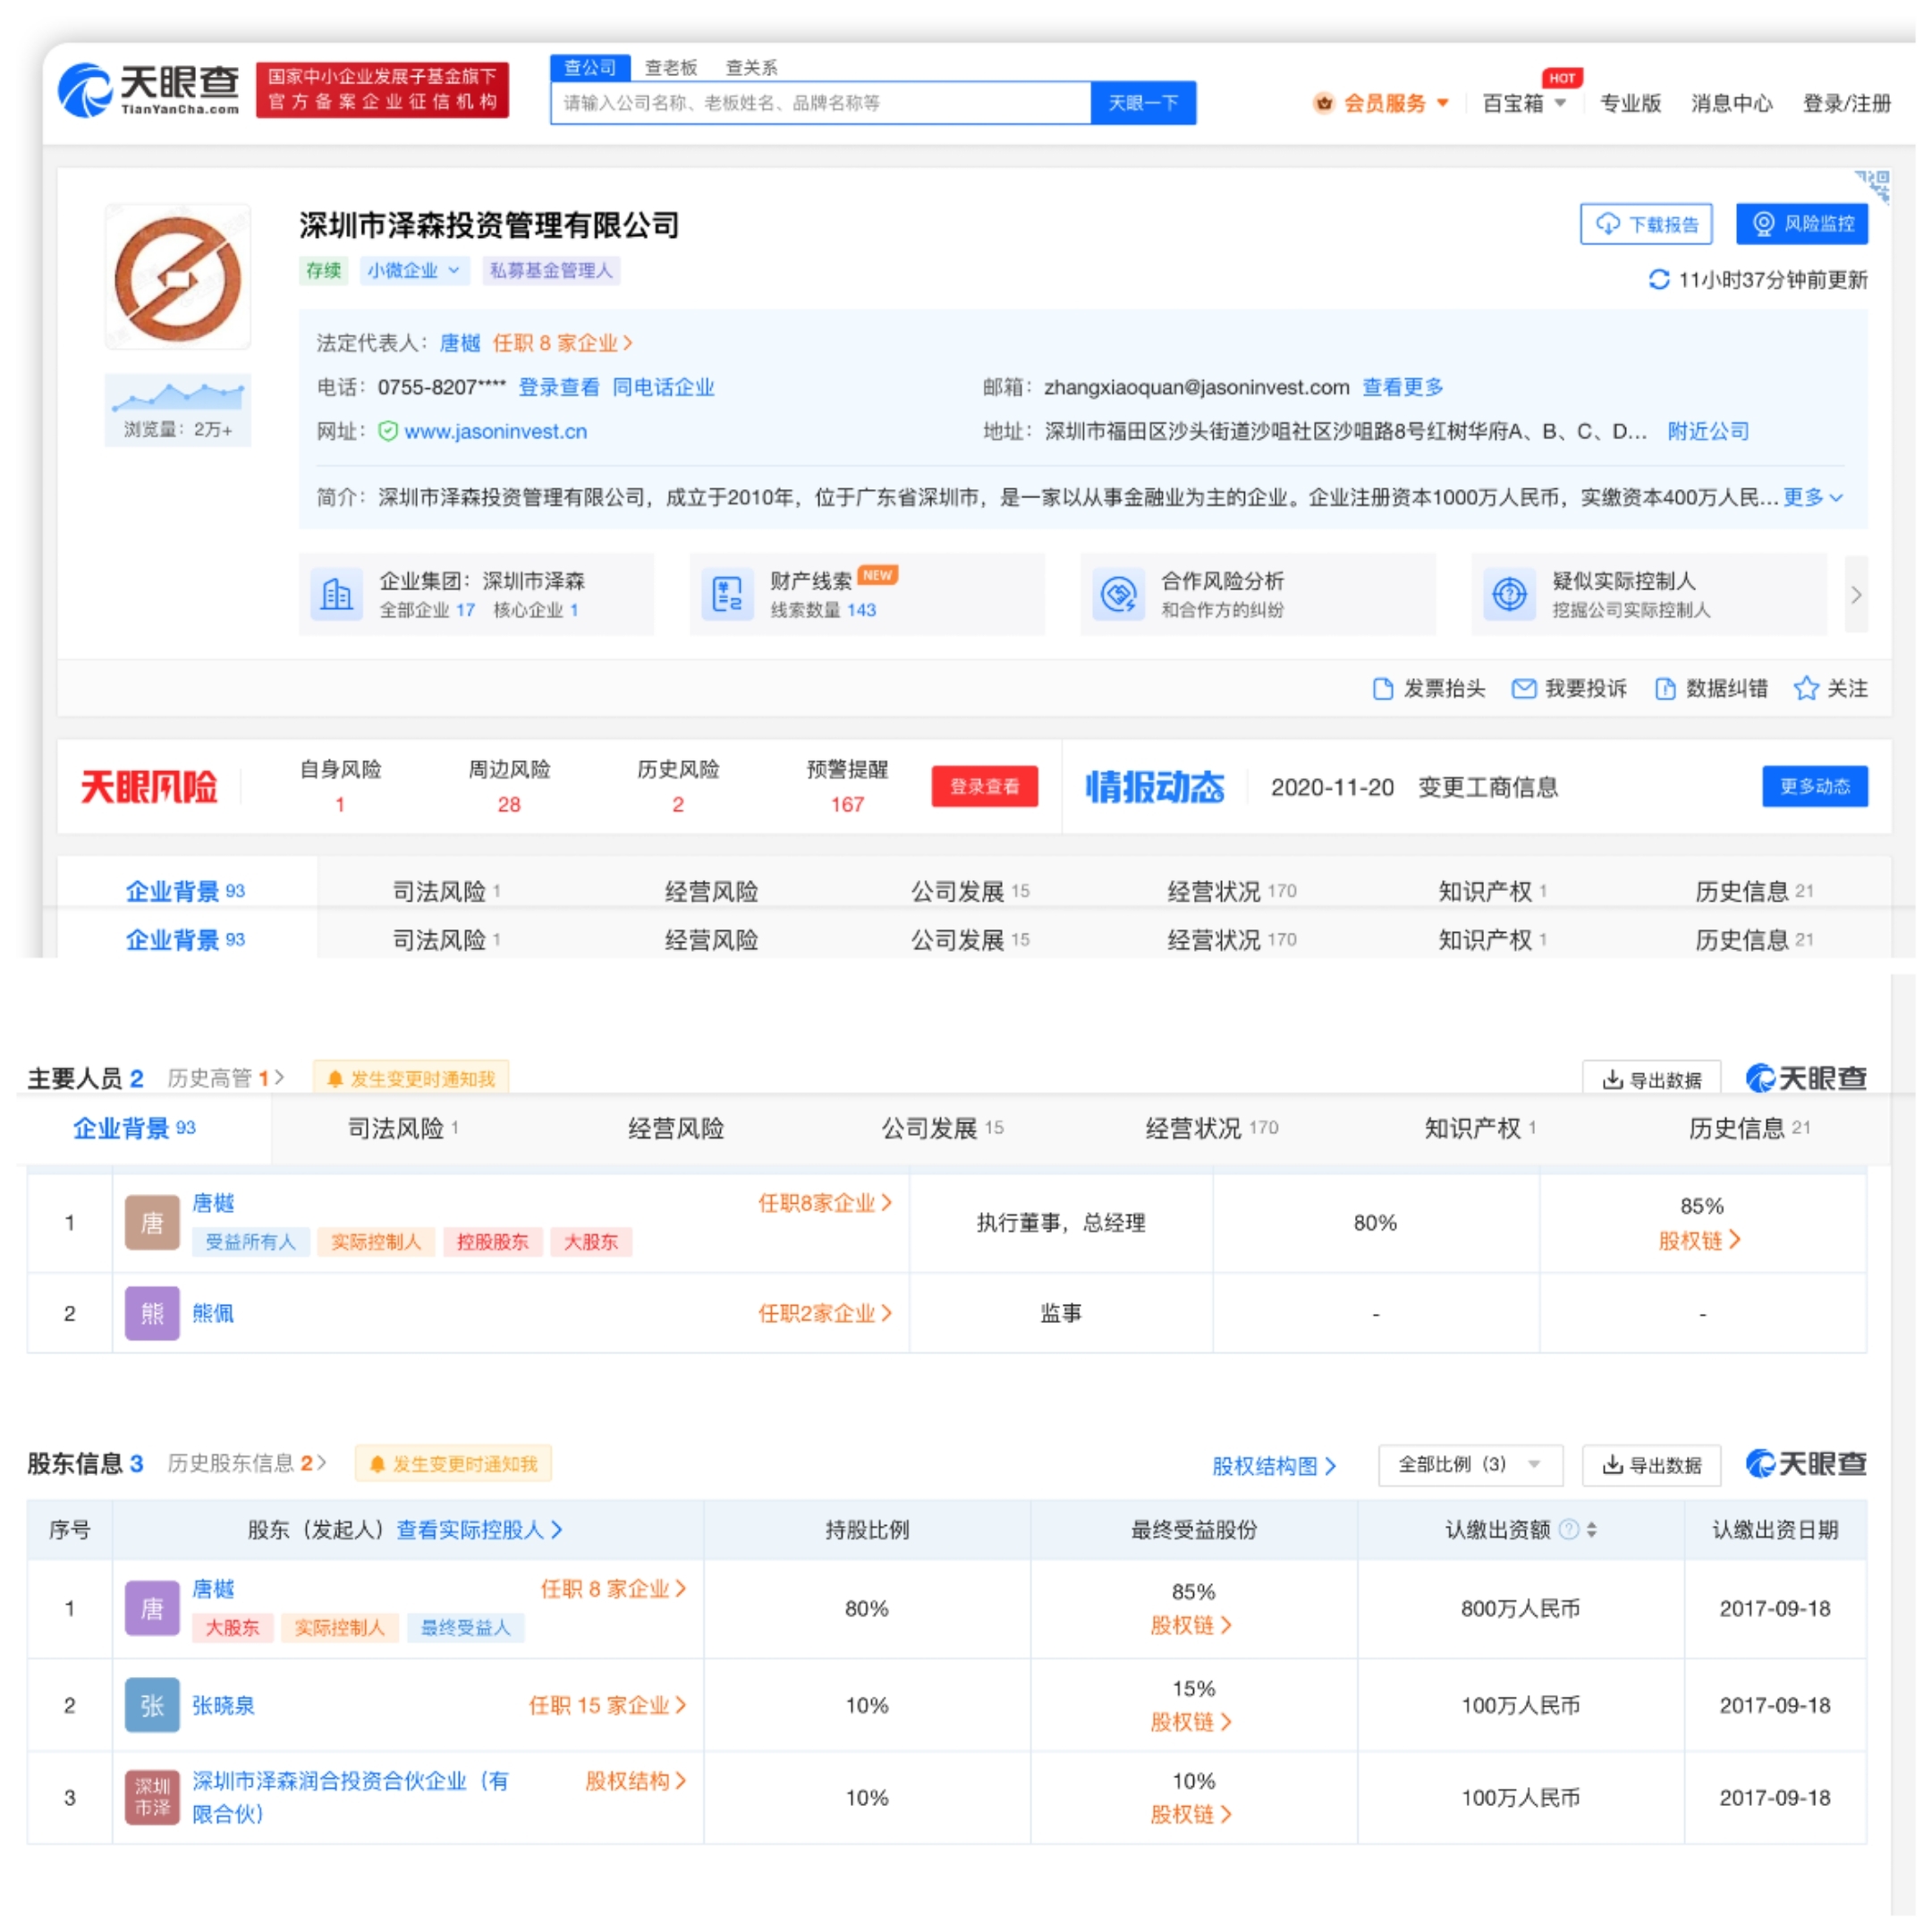Click the 天眼一下 search button
Screen dimensions: 1932x1932
(1143, 103)
